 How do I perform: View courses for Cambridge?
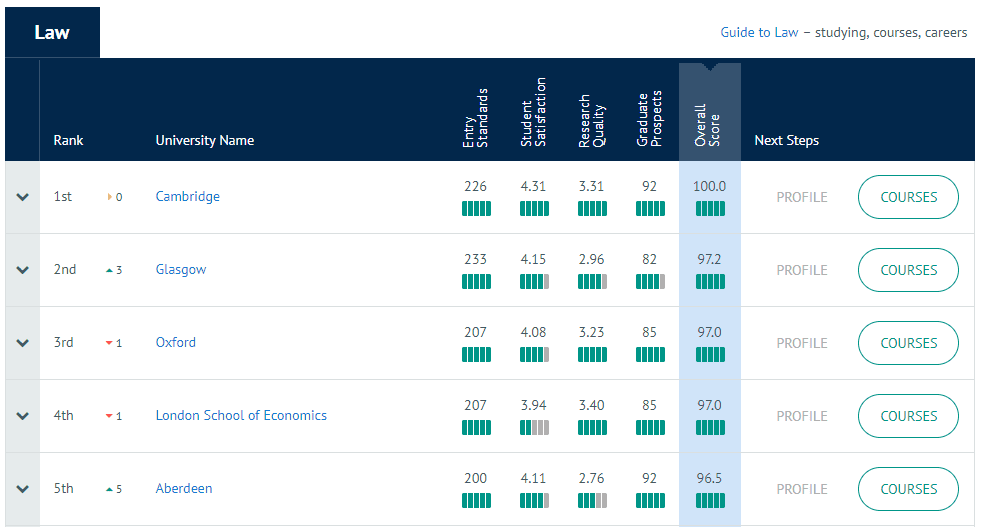point(908,197)
